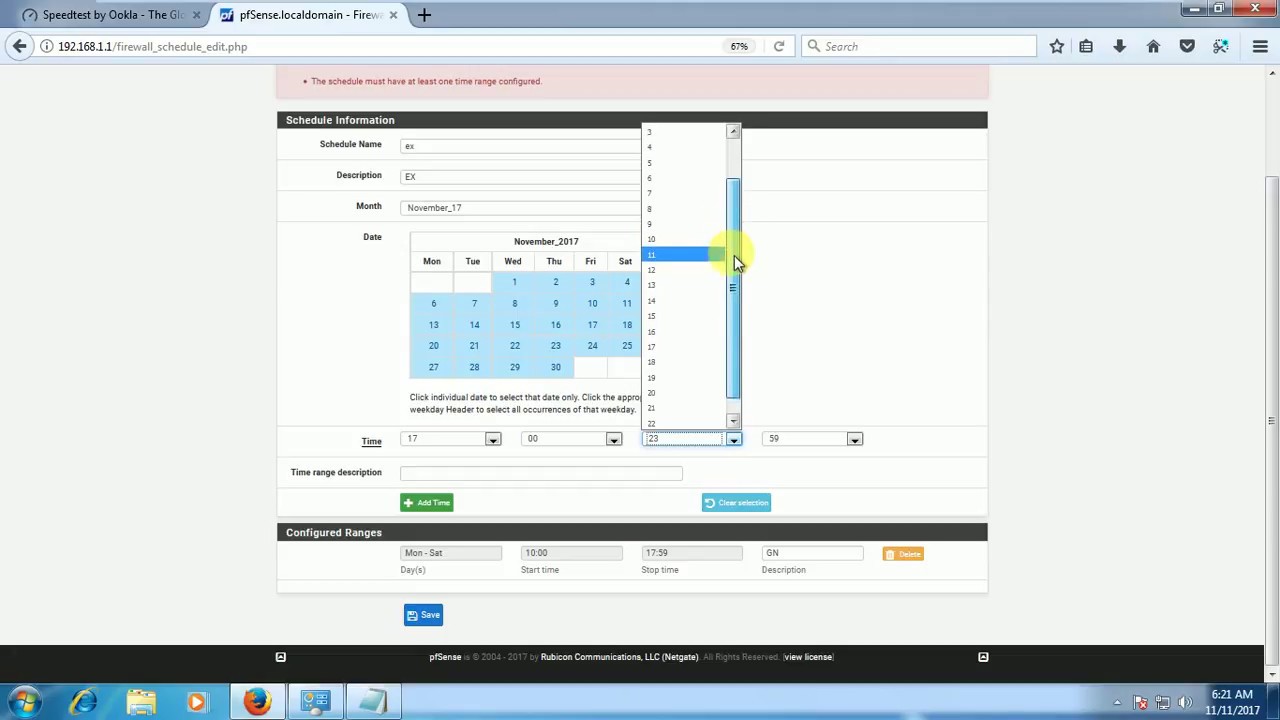Open the Firefox library icon
This screenshot has width=1280, height=720.
coord(1086,46)
